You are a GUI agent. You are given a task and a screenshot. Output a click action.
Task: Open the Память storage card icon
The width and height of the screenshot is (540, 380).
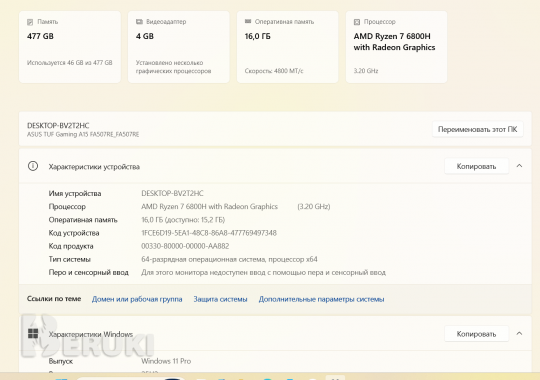click(30, 22)
